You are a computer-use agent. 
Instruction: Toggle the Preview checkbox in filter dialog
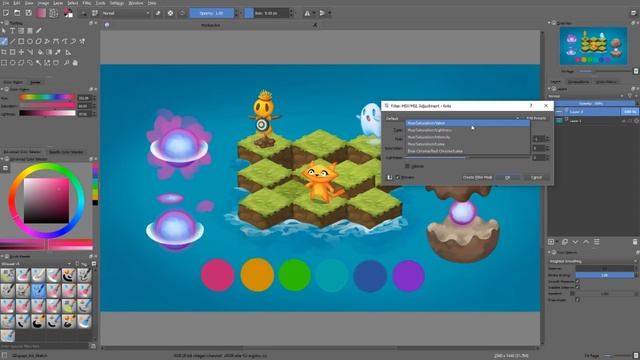[398, 178]
